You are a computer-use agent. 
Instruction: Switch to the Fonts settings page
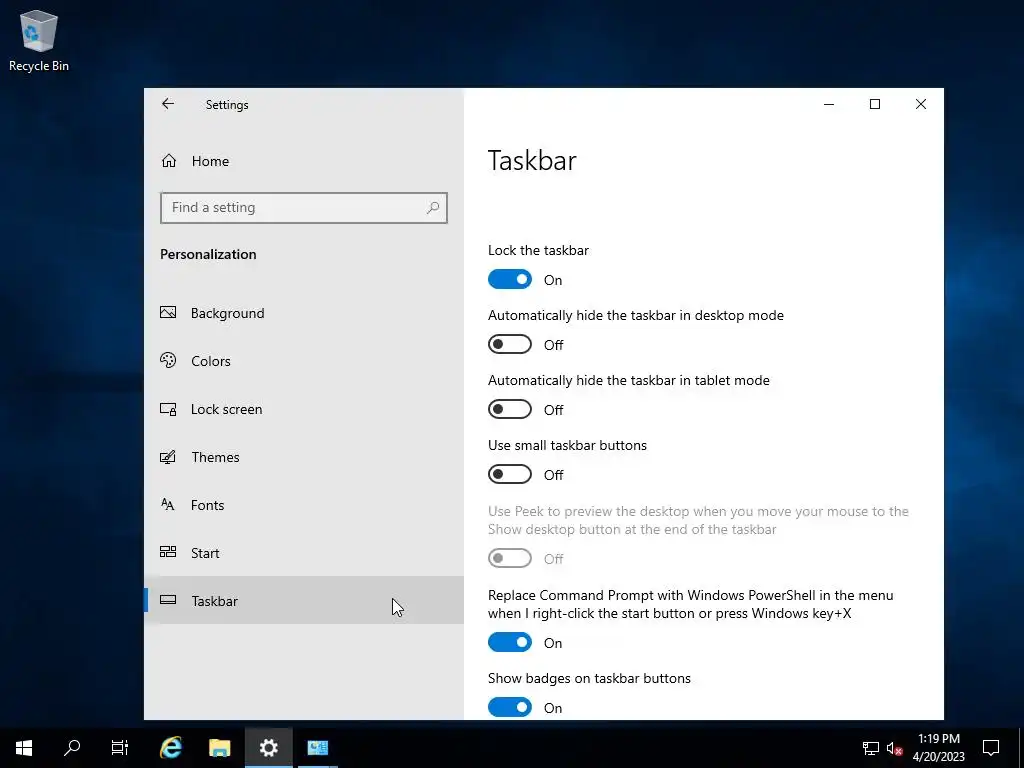[x=304, y=505]
